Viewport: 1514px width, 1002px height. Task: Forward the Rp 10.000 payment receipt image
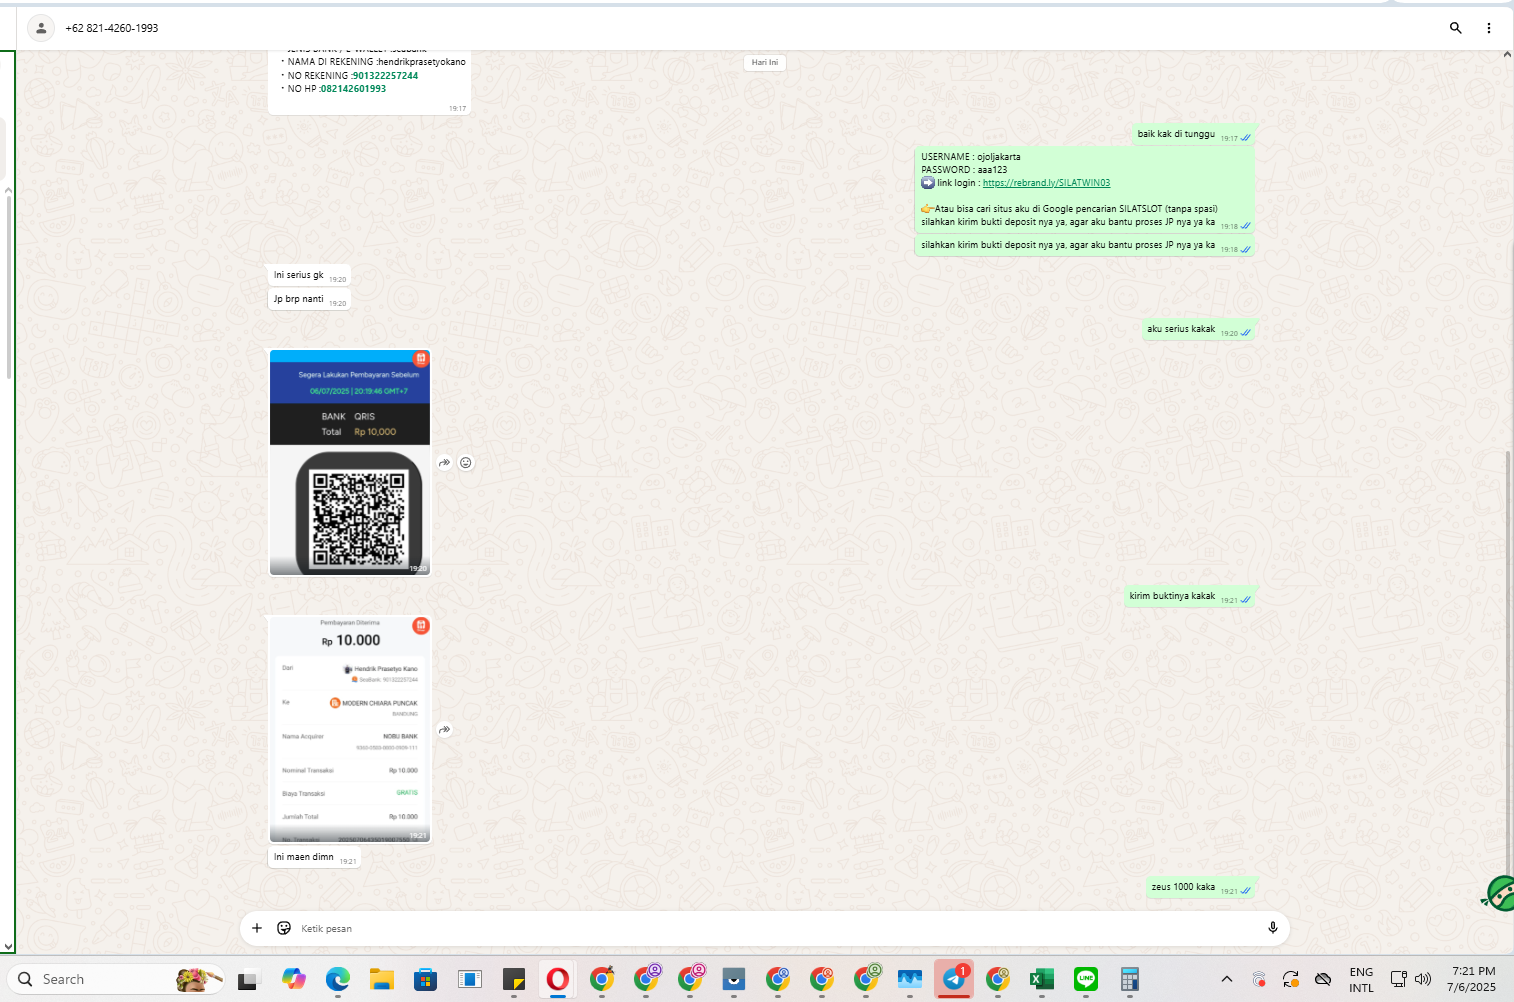(444, 730)
